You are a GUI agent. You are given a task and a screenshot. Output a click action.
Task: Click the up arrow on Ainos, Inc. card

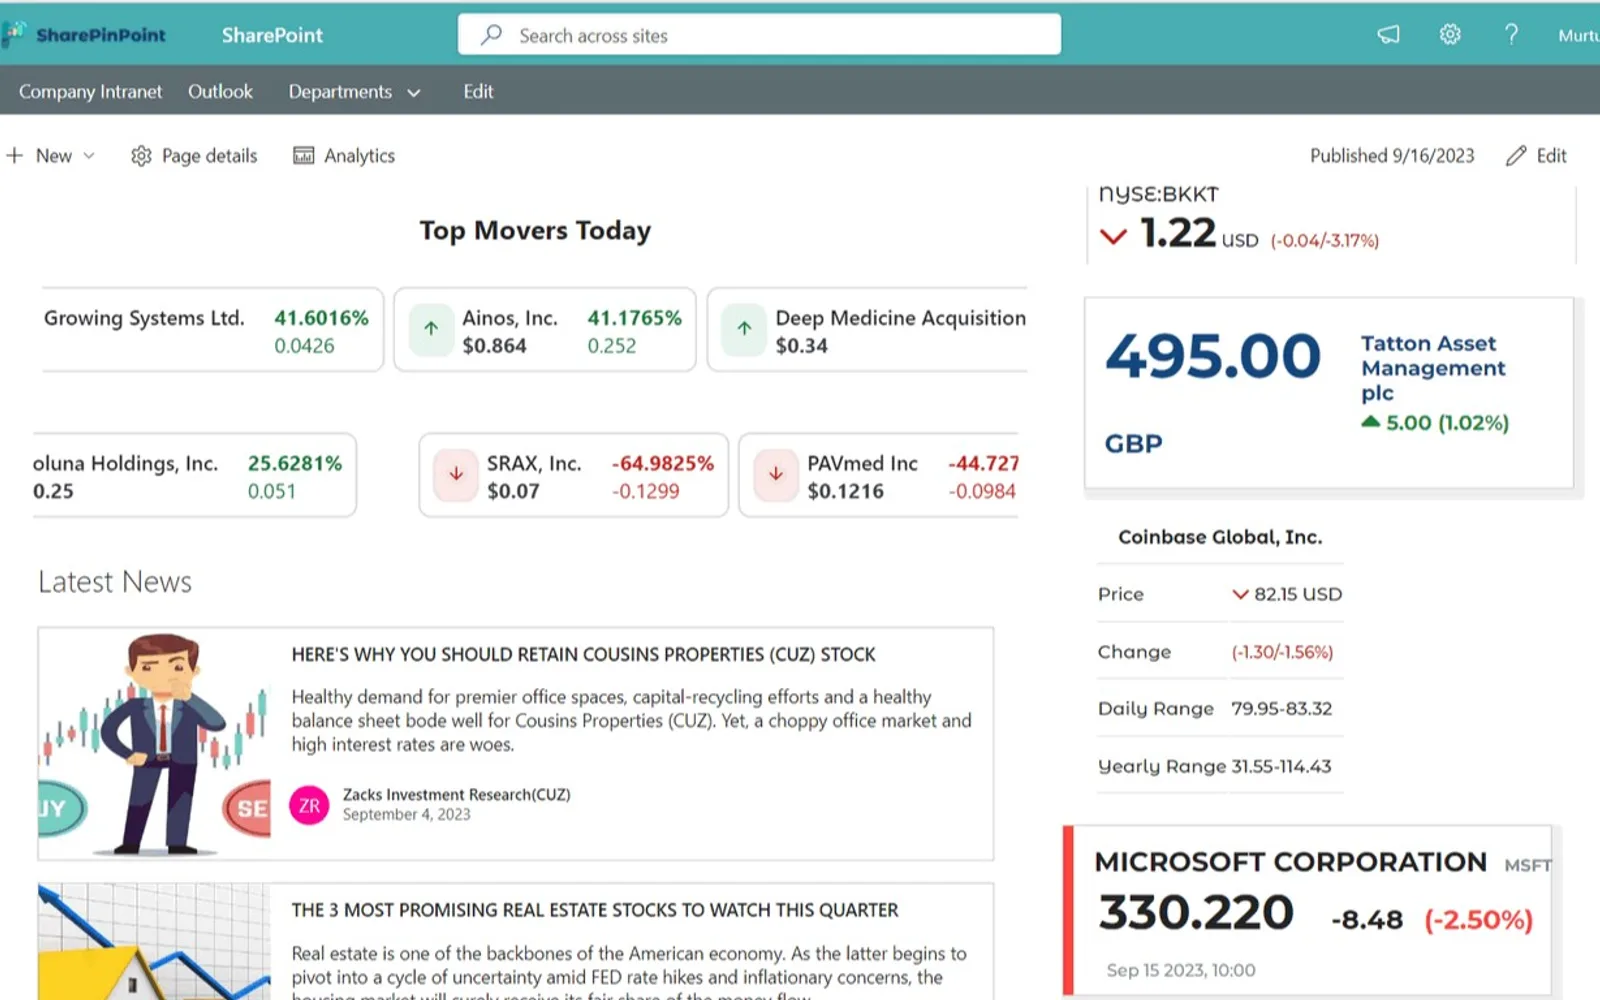pyautogui.click(x=431, y=328)
